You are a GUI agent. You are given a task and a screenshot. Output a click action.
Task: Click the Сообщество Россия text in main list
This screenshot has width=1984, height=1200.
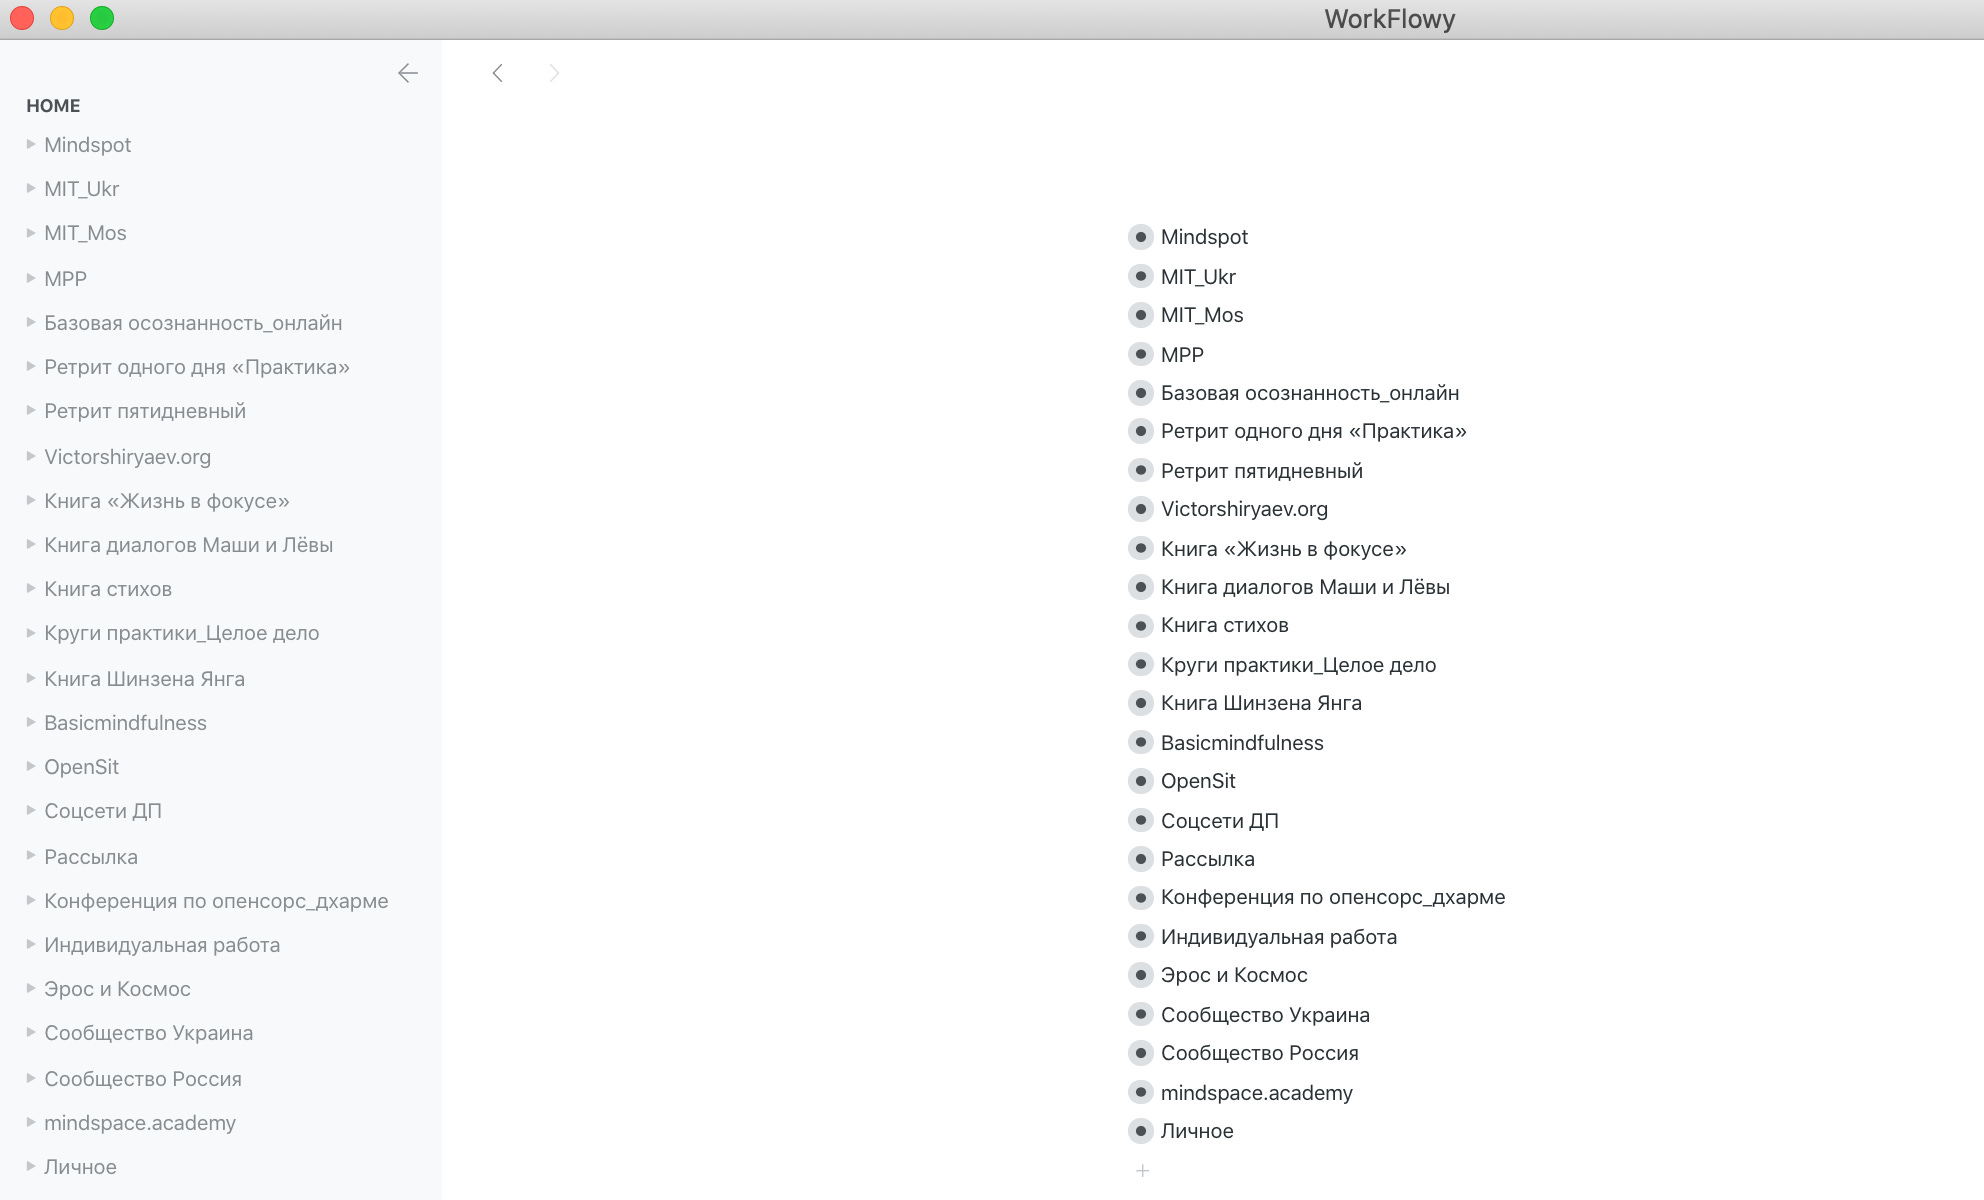click(x=1260, y=1053)
